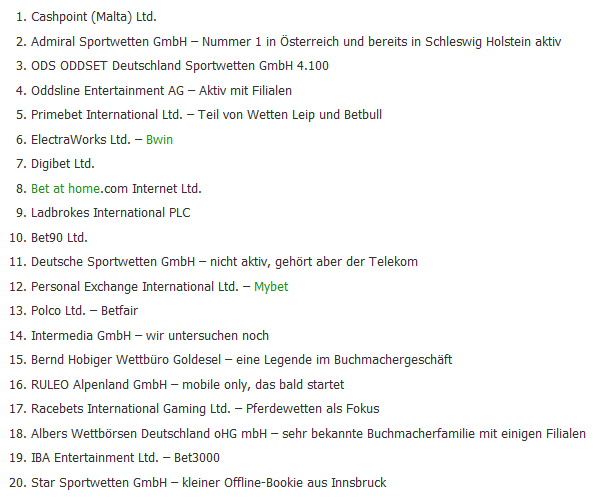Select Bernd Hobiger Wettbüro Goldesel entry
This screenshot has width=602, height=500.
(x=241, y=360)
